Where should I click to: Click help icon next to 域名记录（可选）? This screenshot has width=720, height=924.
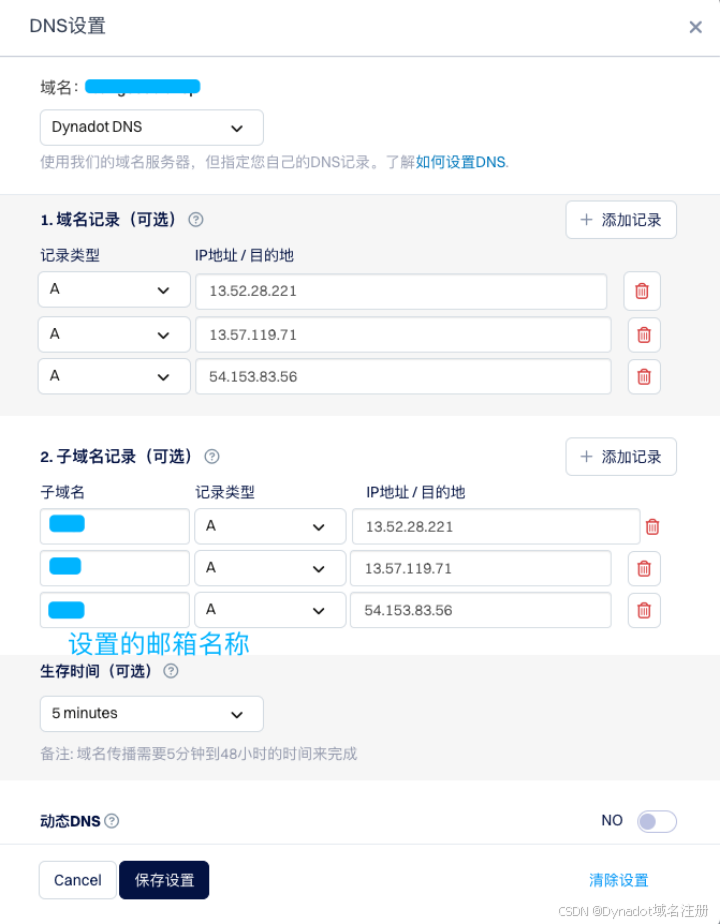[196, 220]
